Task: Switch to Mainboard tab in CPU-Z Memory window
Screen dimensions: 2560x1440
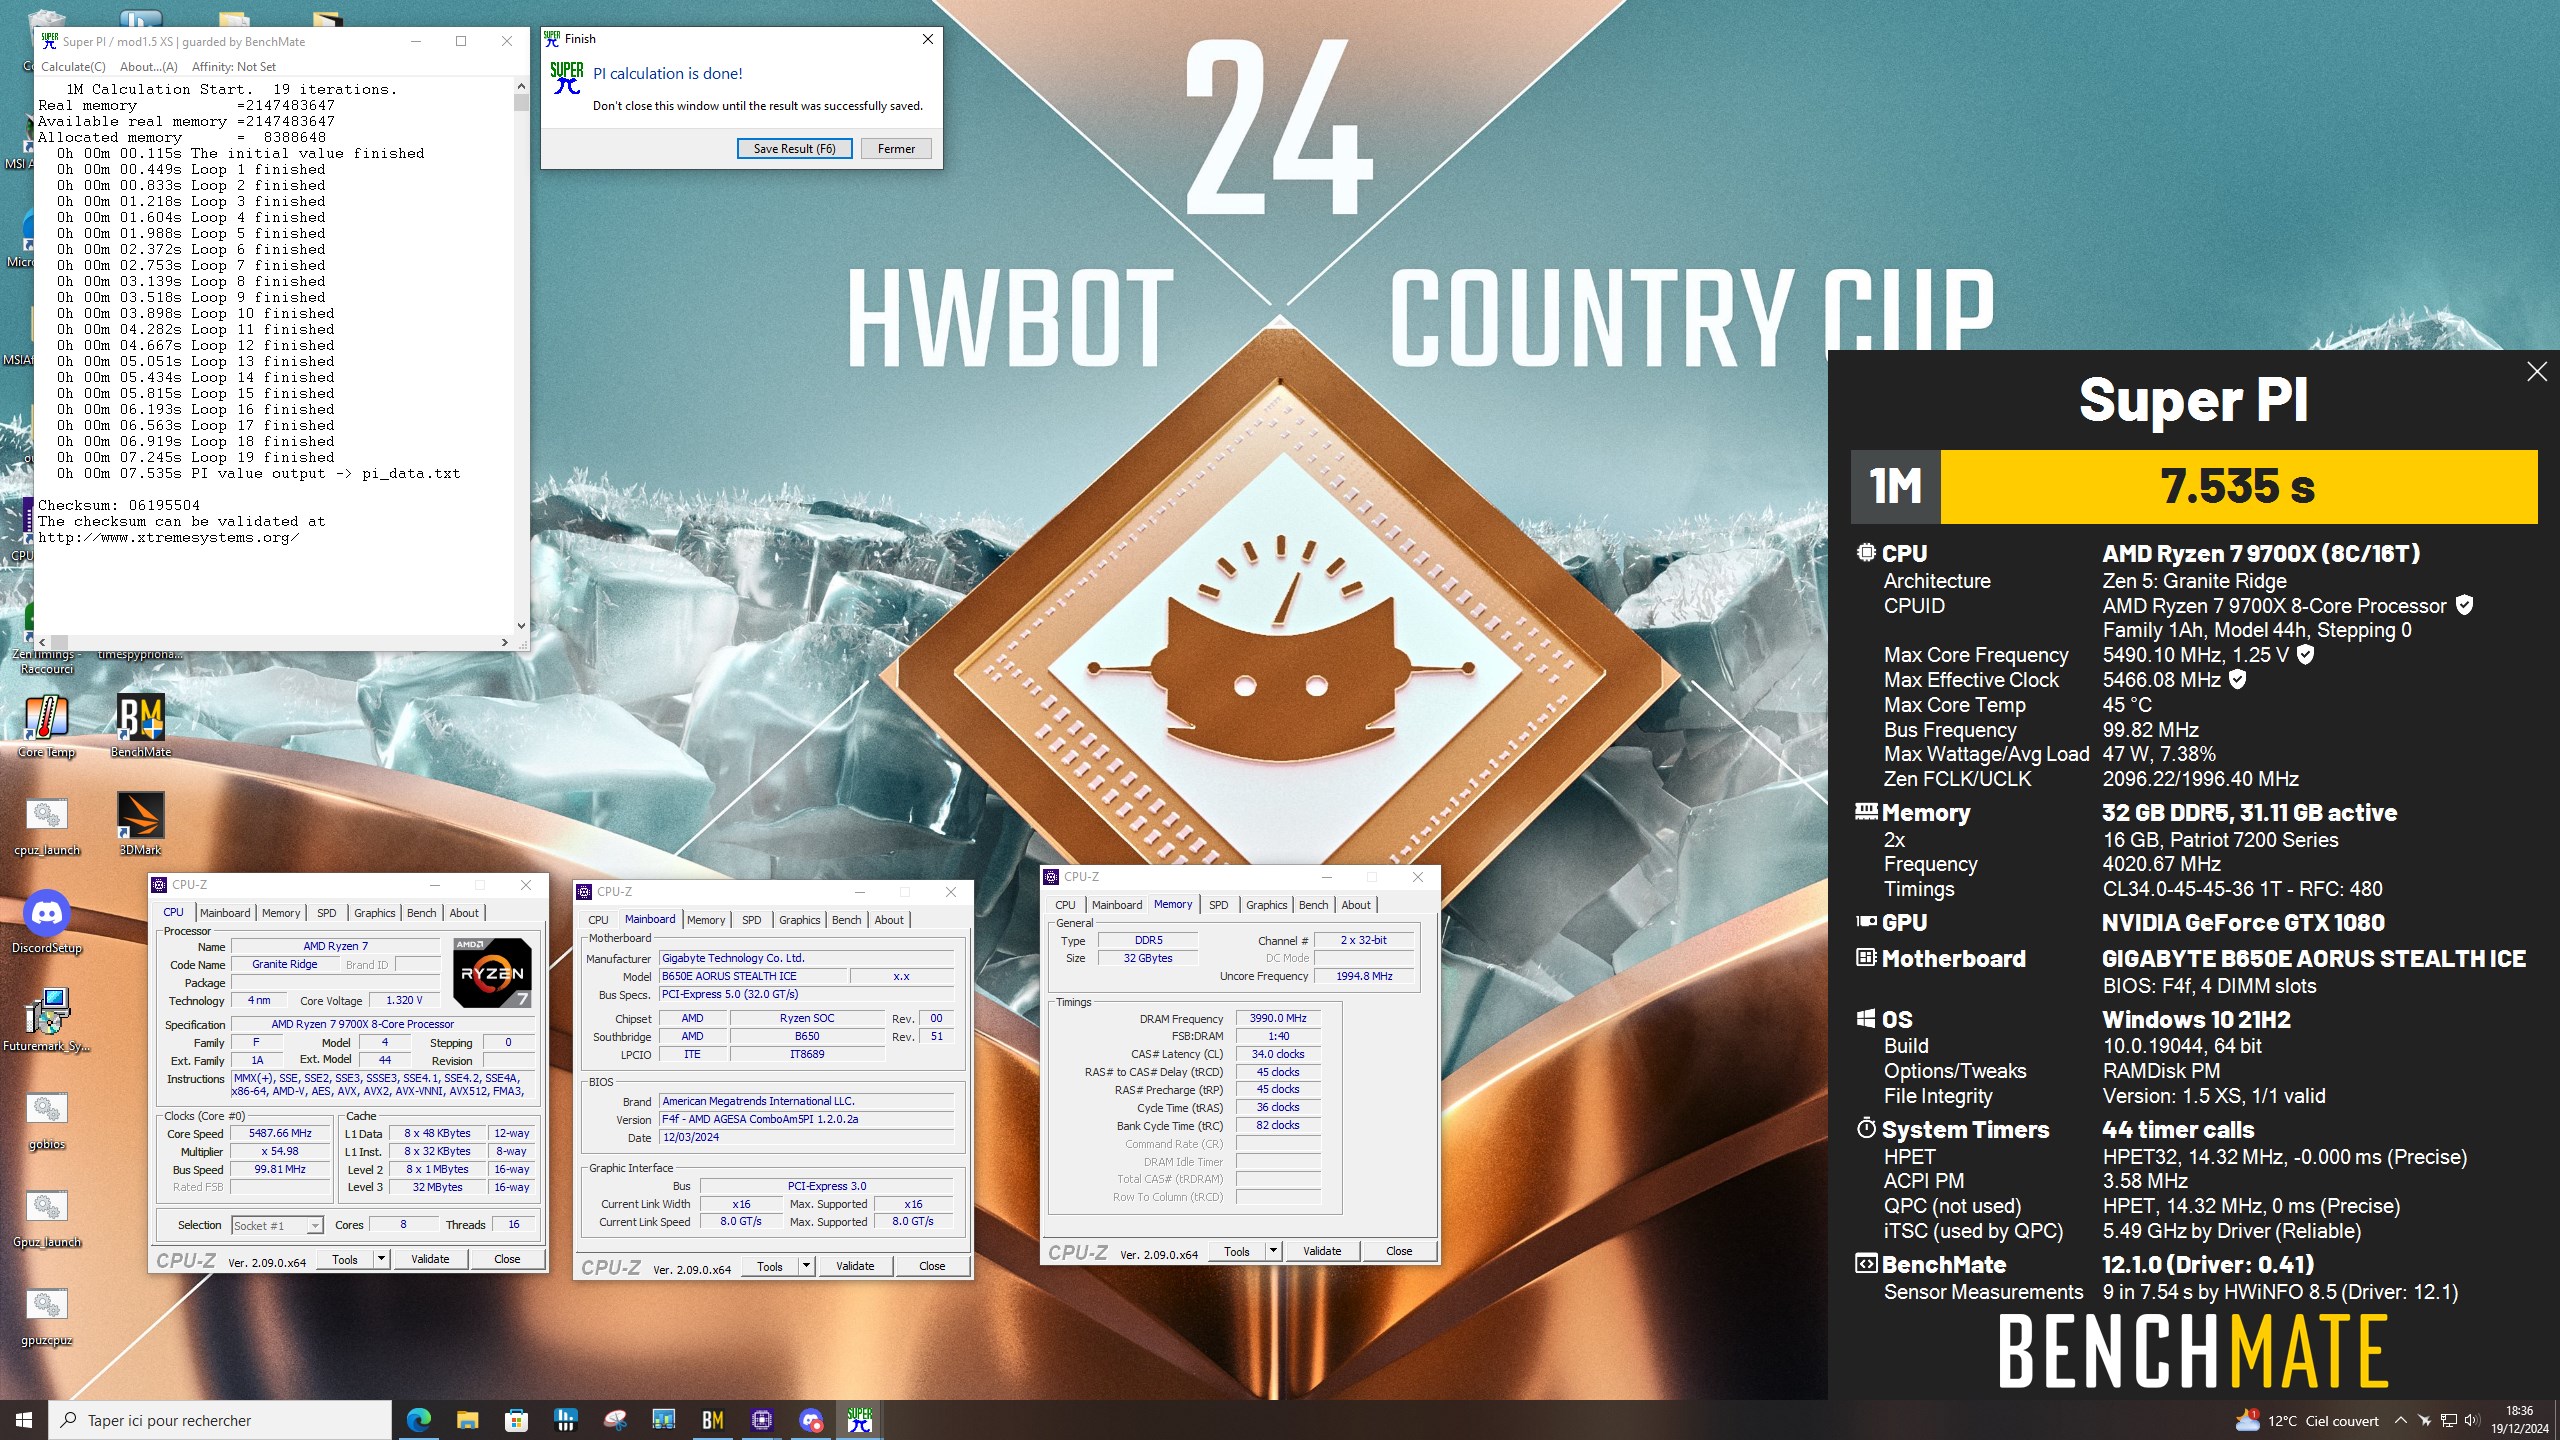Action: click(1116, 905)
